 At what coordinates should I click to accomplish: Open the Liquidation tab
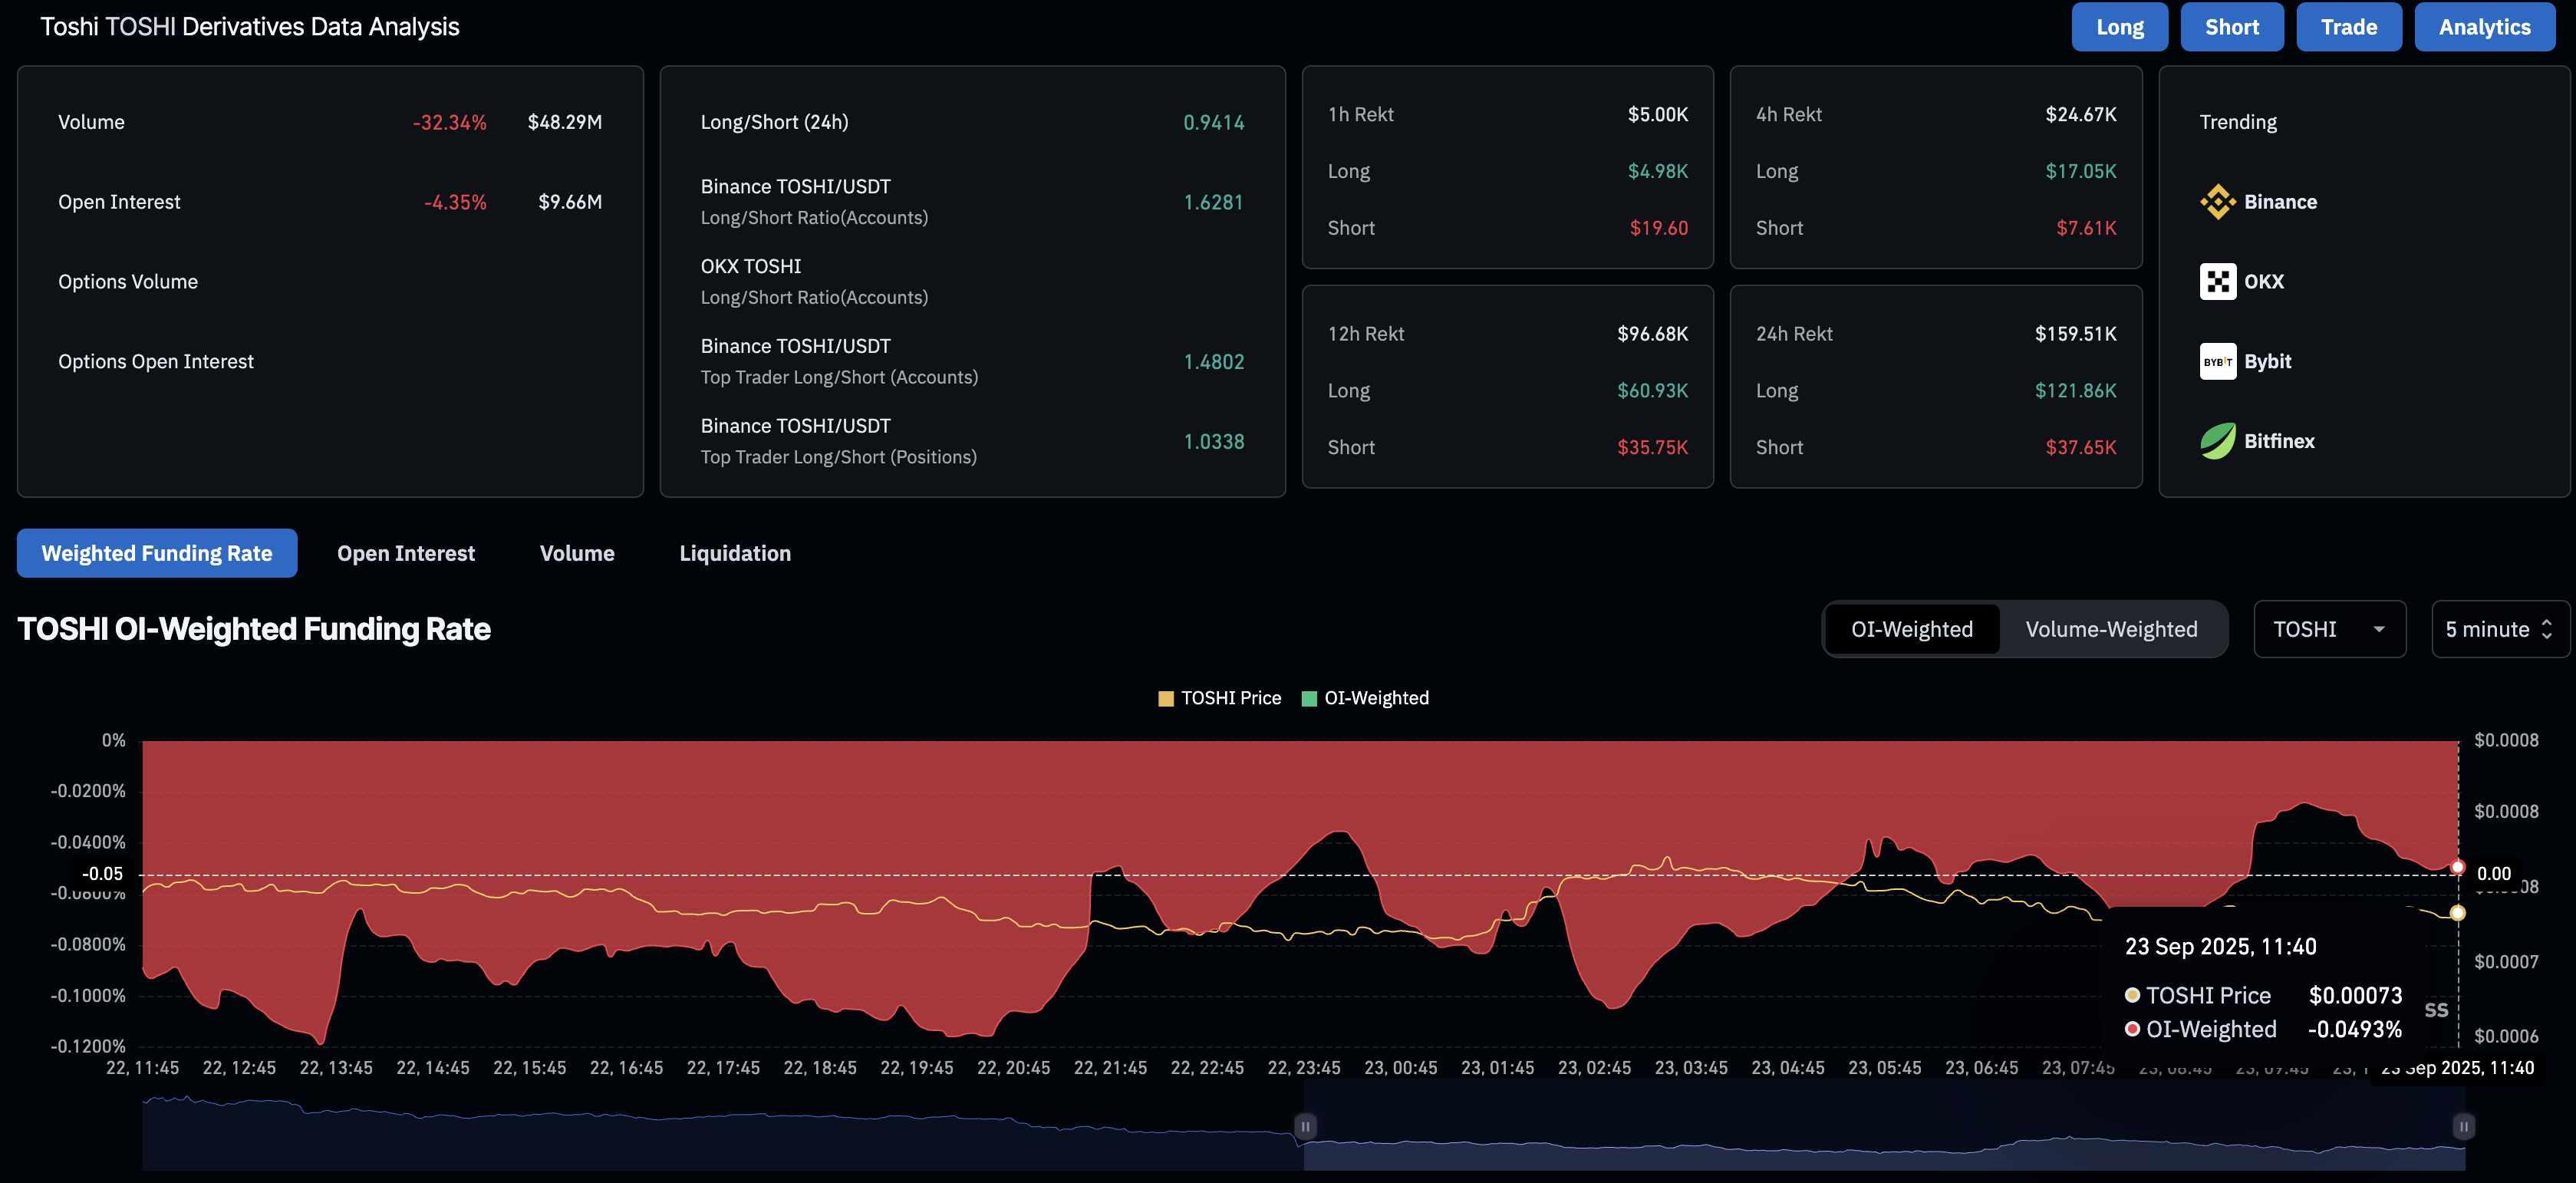[x=735, y=552]
